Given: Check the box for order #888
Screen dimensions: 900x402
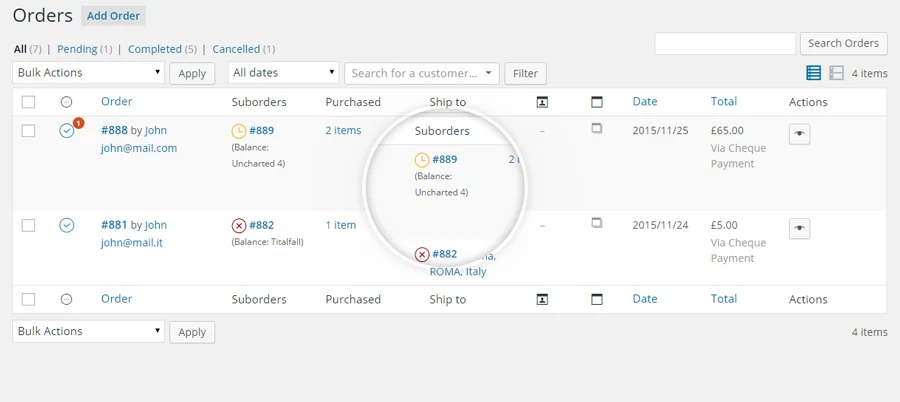Looking at the screenshot, I should (28, 131).
